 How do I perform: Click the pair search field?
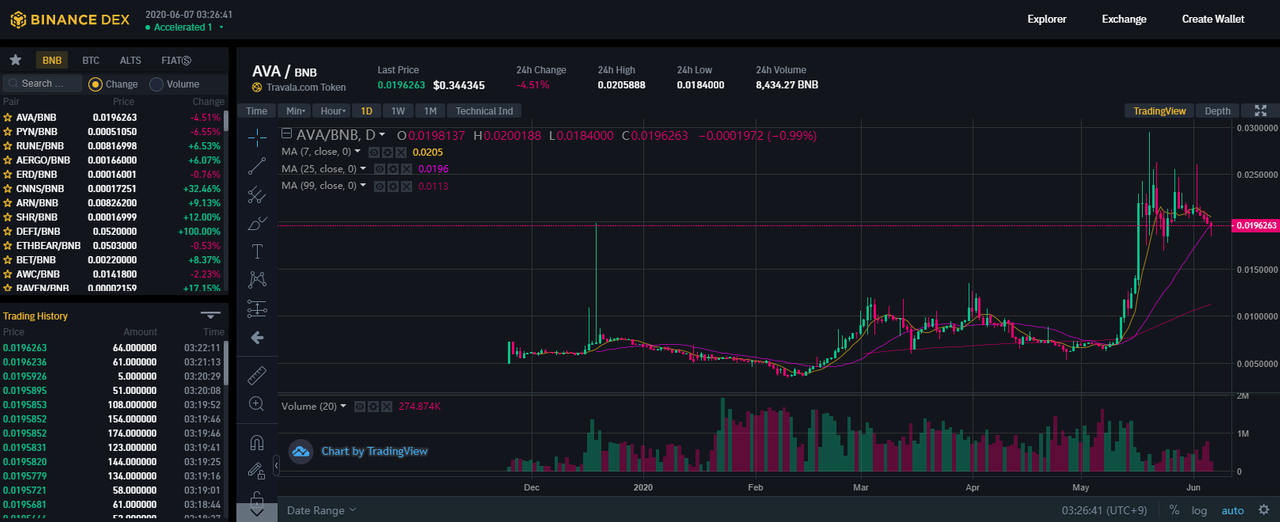[x=42, y=84]
